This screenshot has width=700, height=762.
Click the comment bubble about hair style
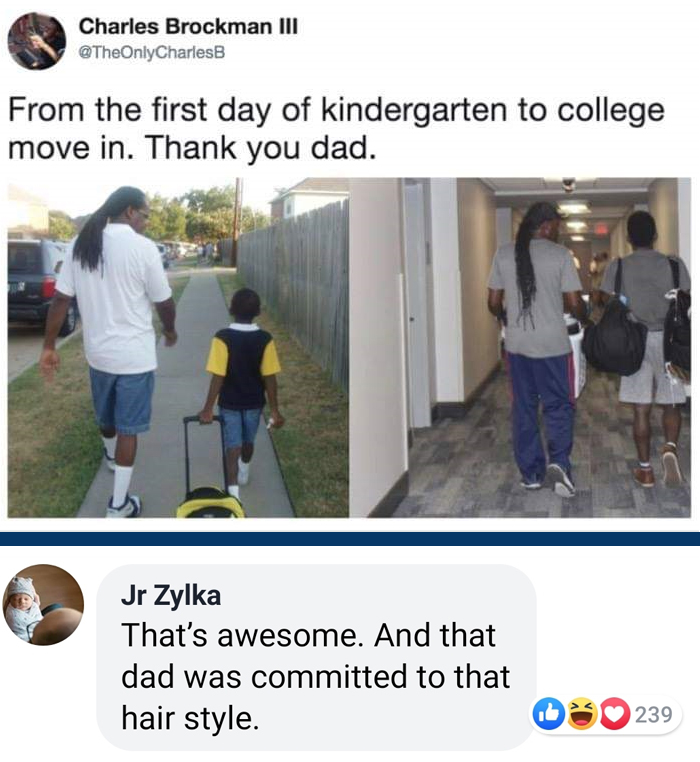pos(316,657)
